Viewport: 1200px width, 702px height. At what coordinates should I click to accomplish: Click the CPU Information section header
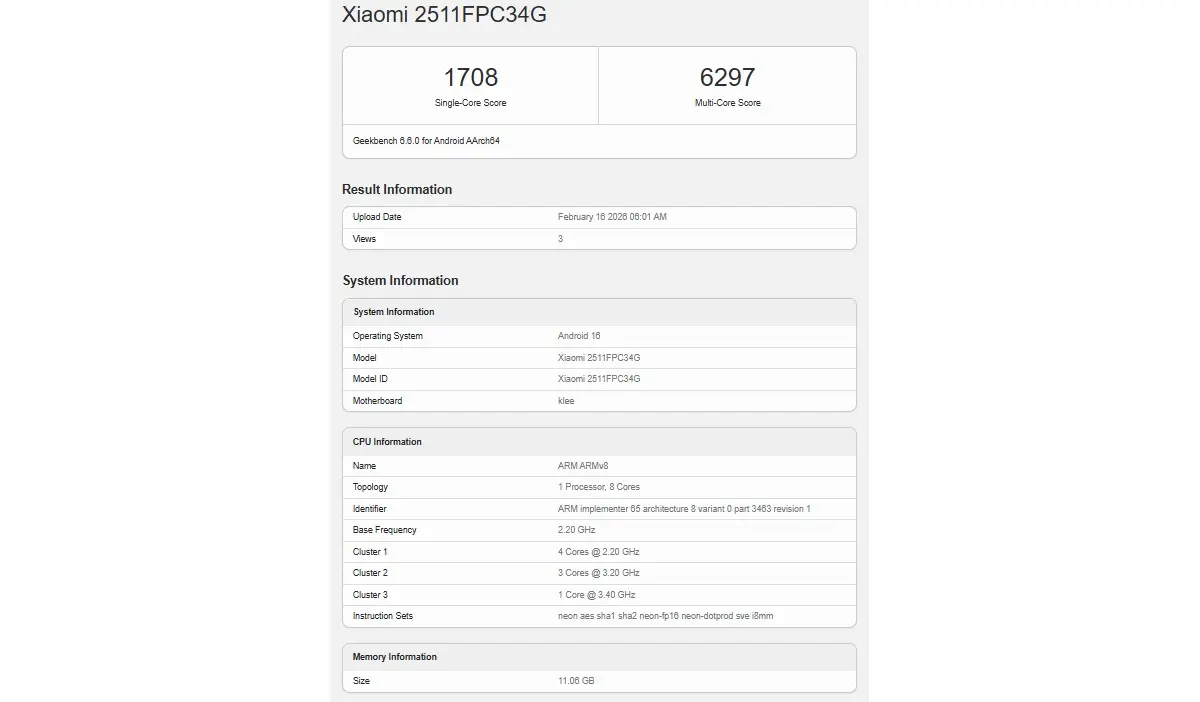click(x=386, y=441)
